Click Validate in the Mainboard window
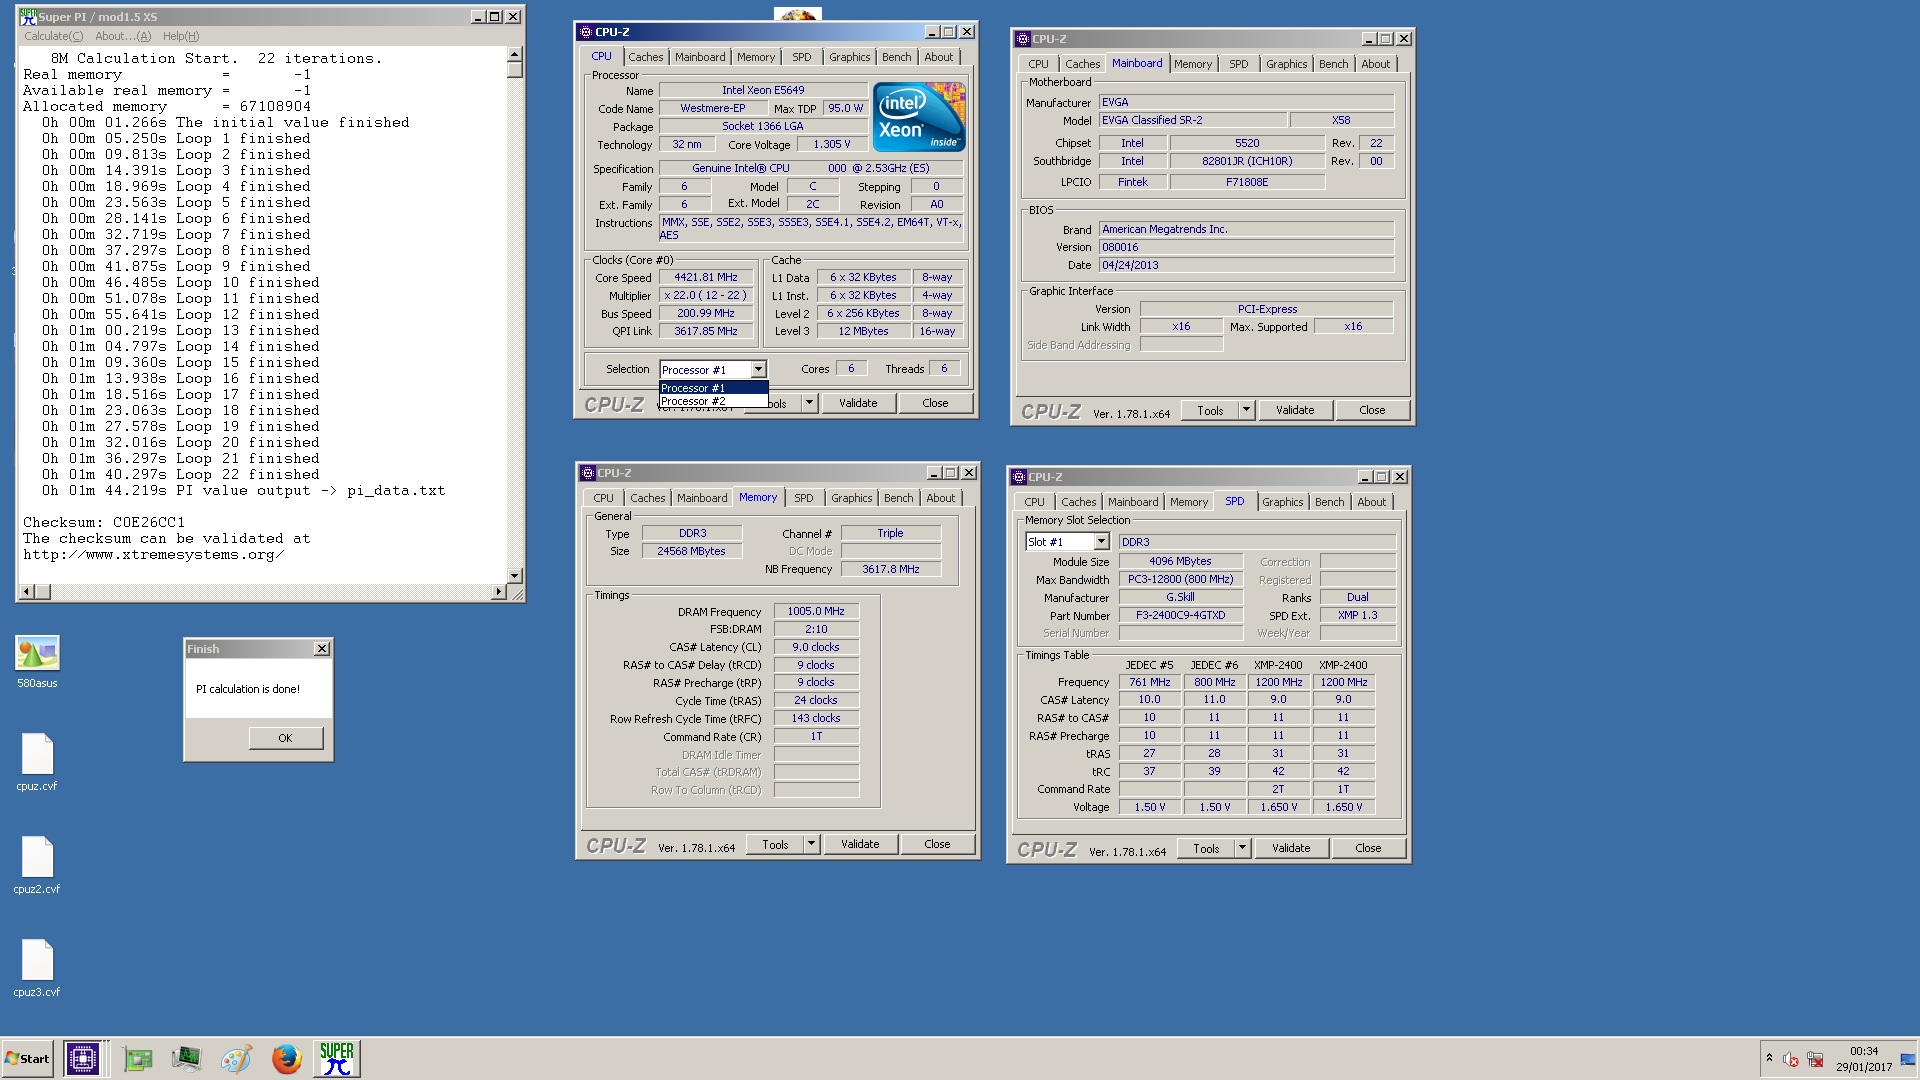1920x1080 pixels. click(1295, 410)
